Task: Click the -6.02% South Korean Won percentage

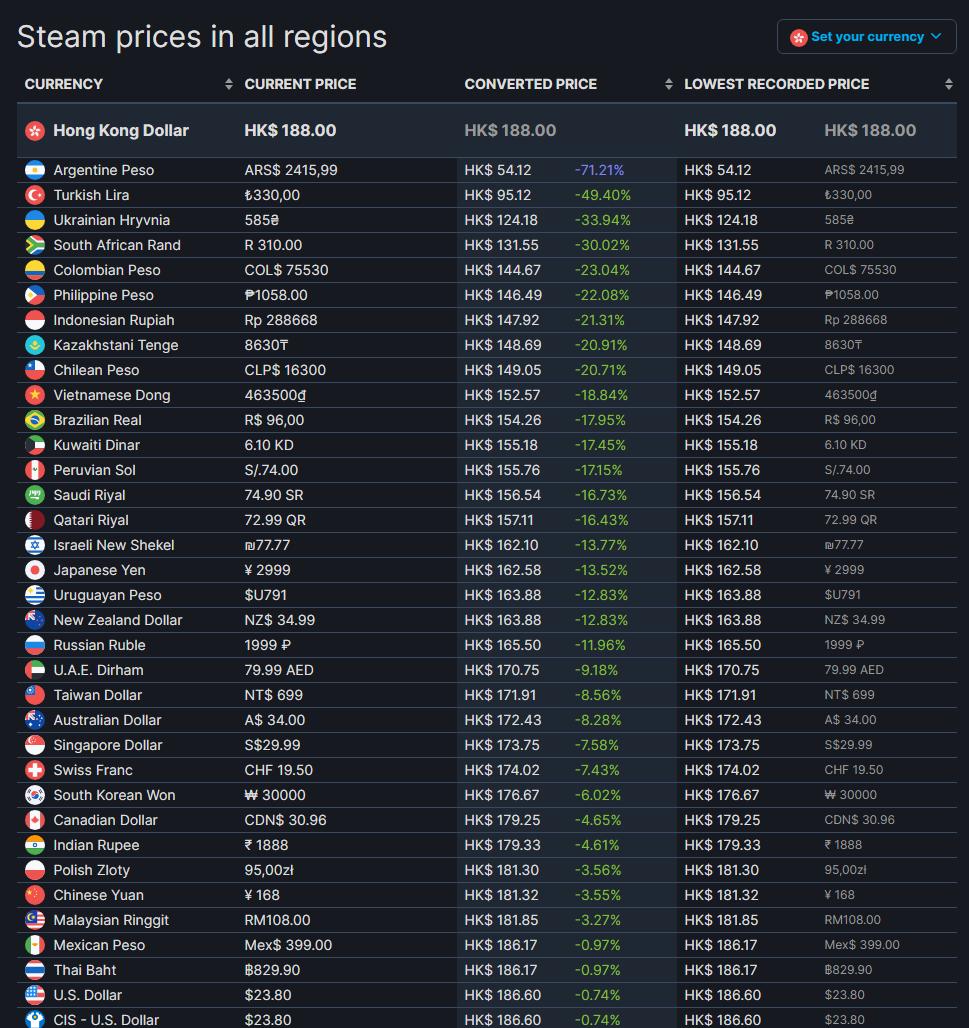Action: point(598,795)
